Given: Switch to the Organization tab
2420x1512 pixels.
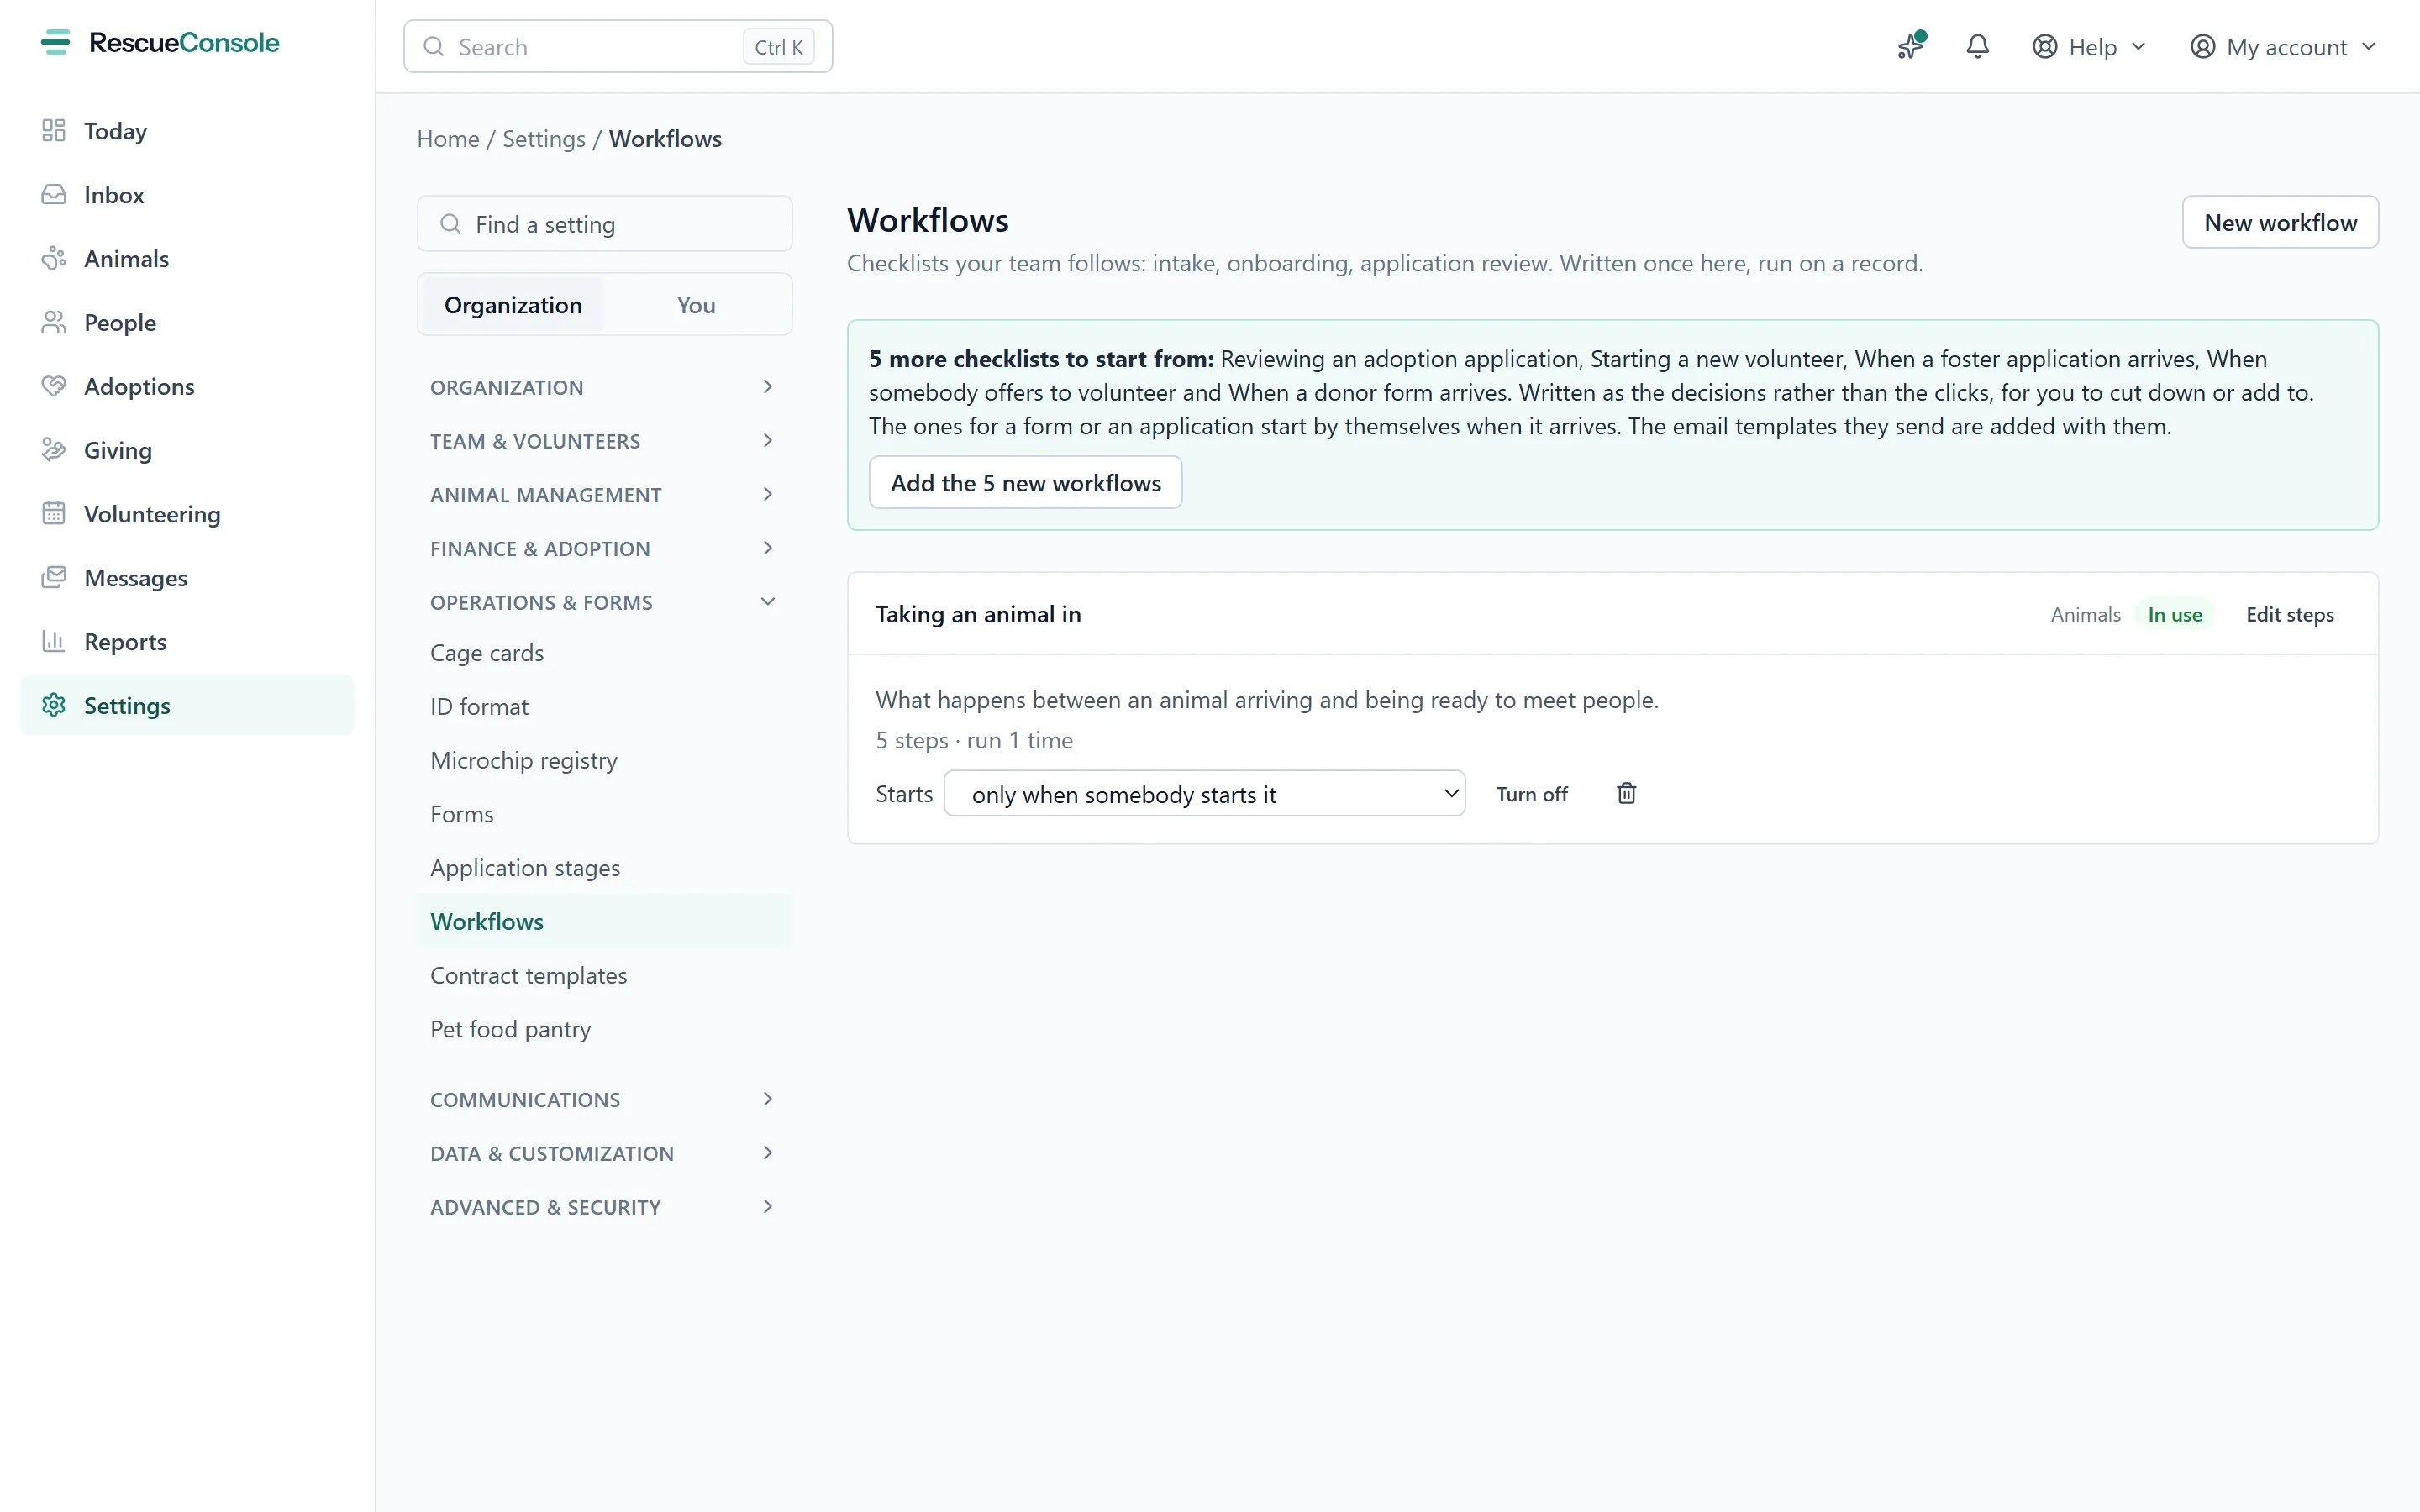Looking at the screenshot, I should (x=513, y=305).
